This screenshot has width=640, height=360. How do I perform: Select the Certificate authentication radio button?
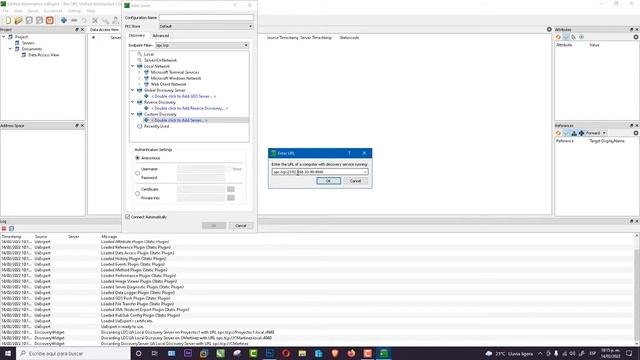click(138, 193)
